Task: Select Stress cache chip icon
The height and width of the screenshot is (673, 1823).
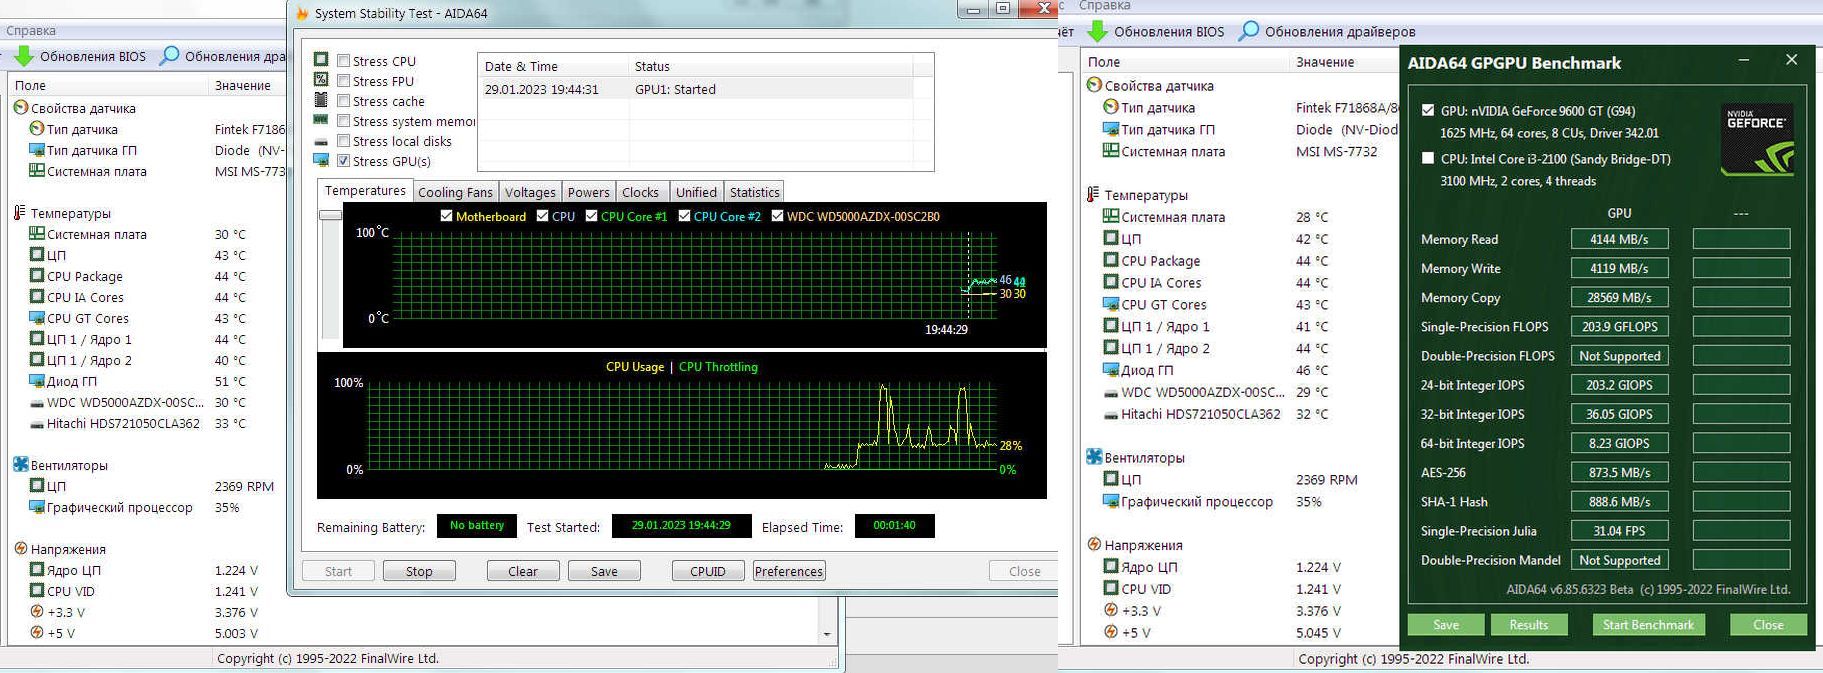Action: tap(321, 100)
